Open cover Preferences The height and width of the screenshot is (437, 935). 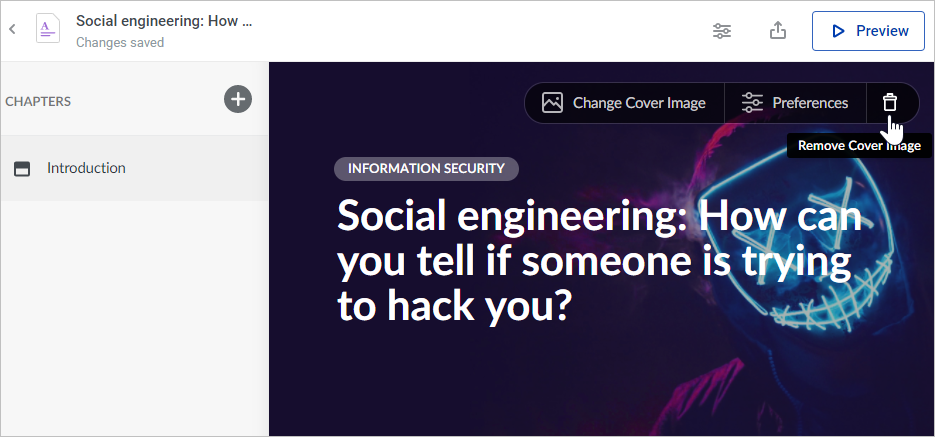tap(795, 103)
